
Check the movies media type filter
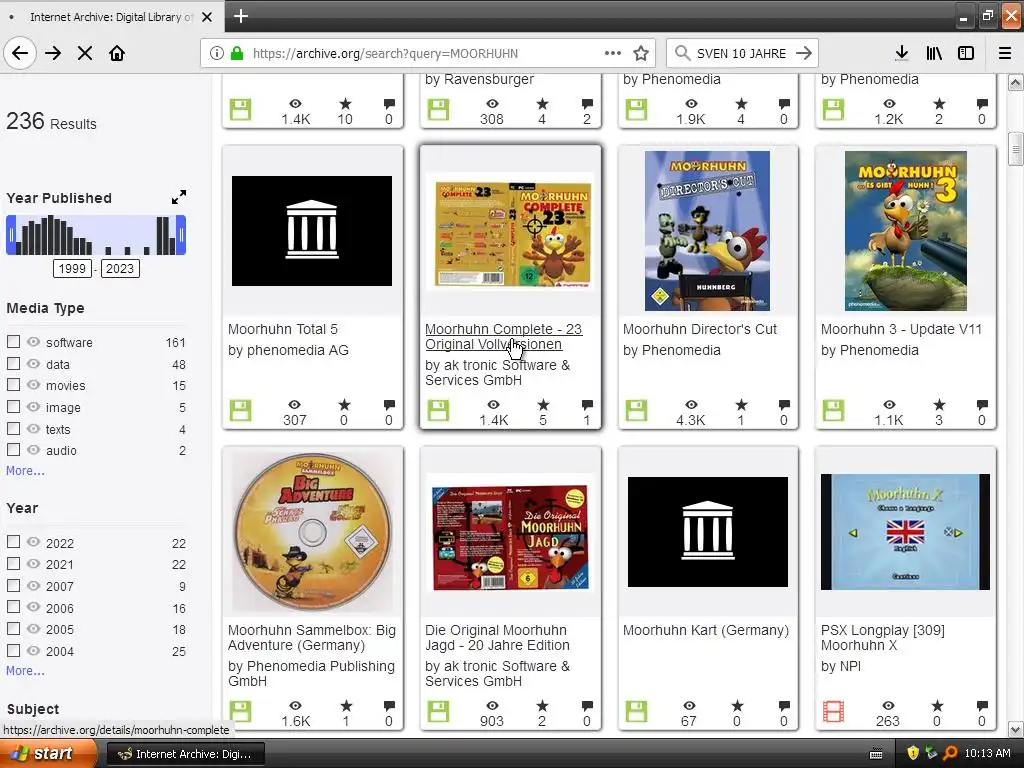[13, 385]
